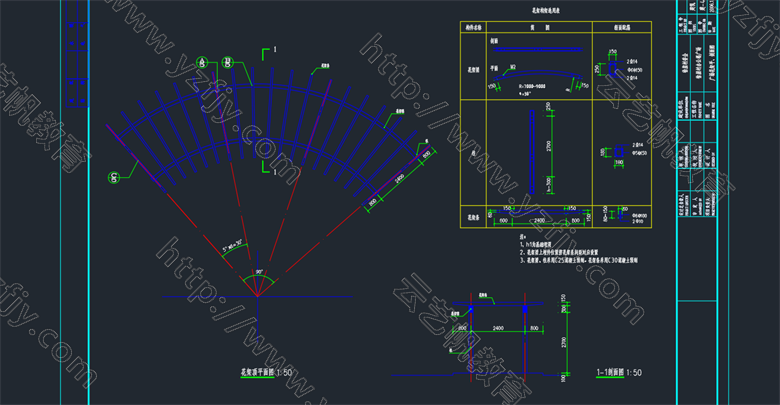
Task: Click the component table title above the yellow table
Action: [x=546, y=10]
